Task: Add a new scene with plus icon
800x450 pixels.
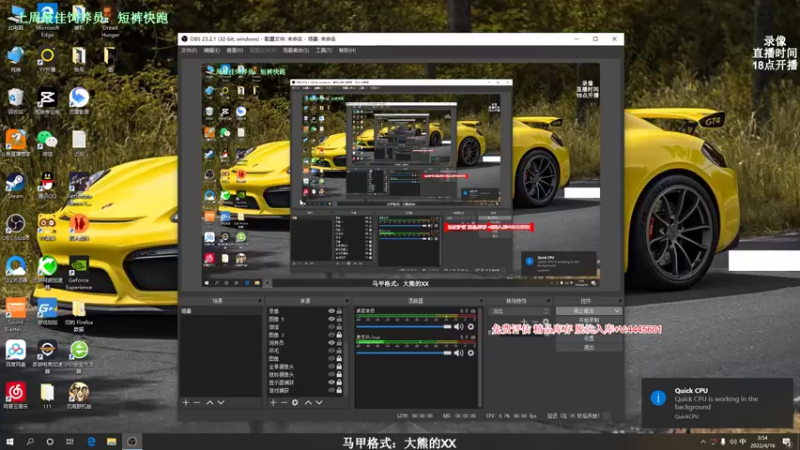Action: (x=186, y=403)
